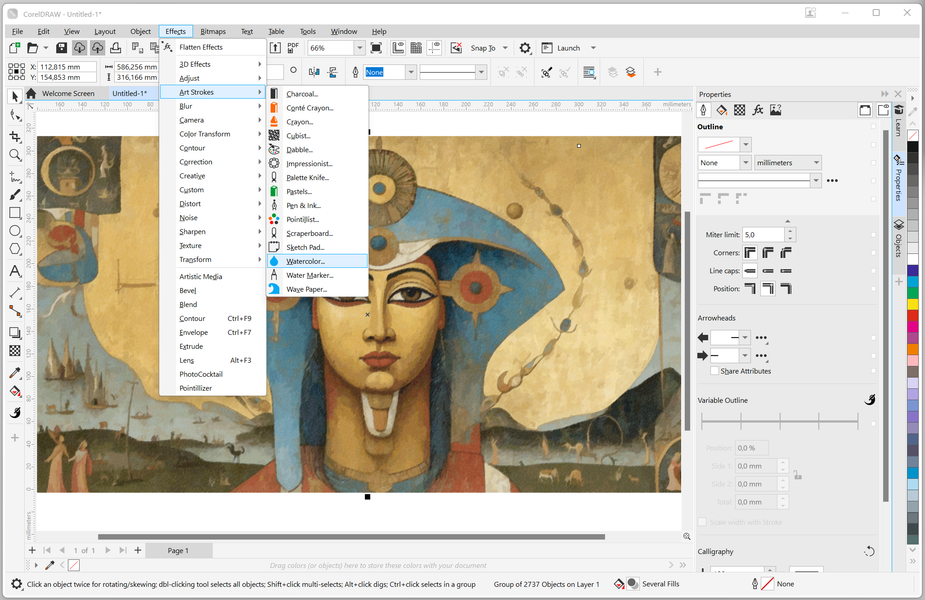The width and height of the screenshot is (925, 600).
Task: Open the Options gear icon
Action: (x=525, y=48)
